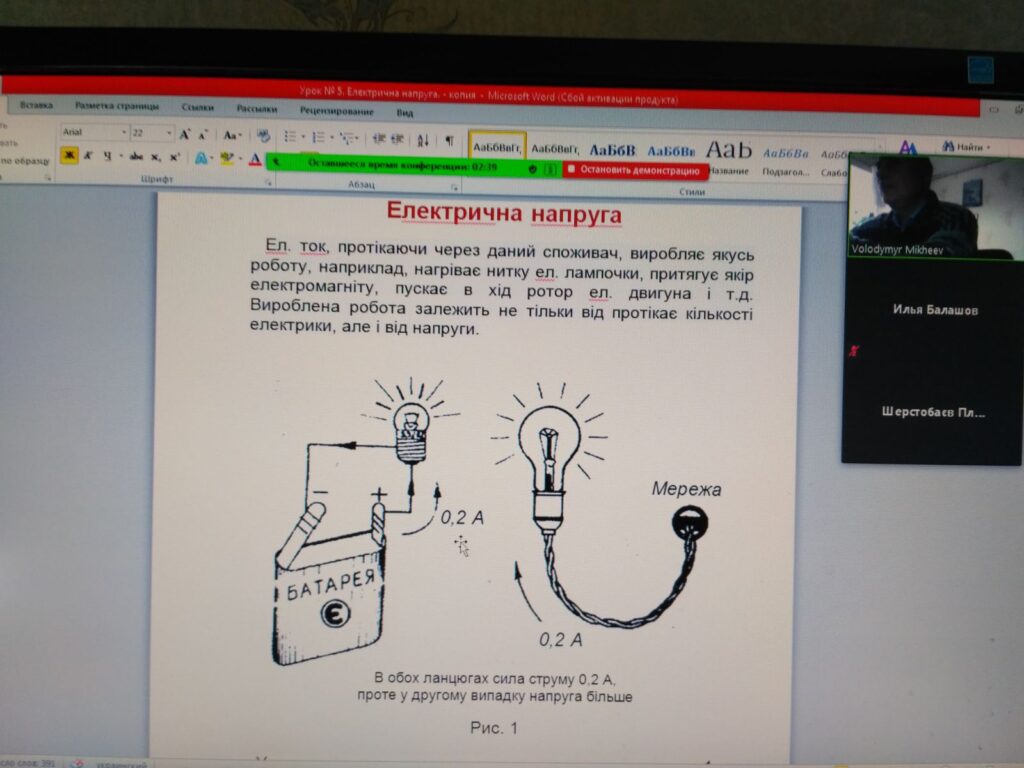Click the Найти (Find) button
1024x768 pixels.
coord(965,147)
